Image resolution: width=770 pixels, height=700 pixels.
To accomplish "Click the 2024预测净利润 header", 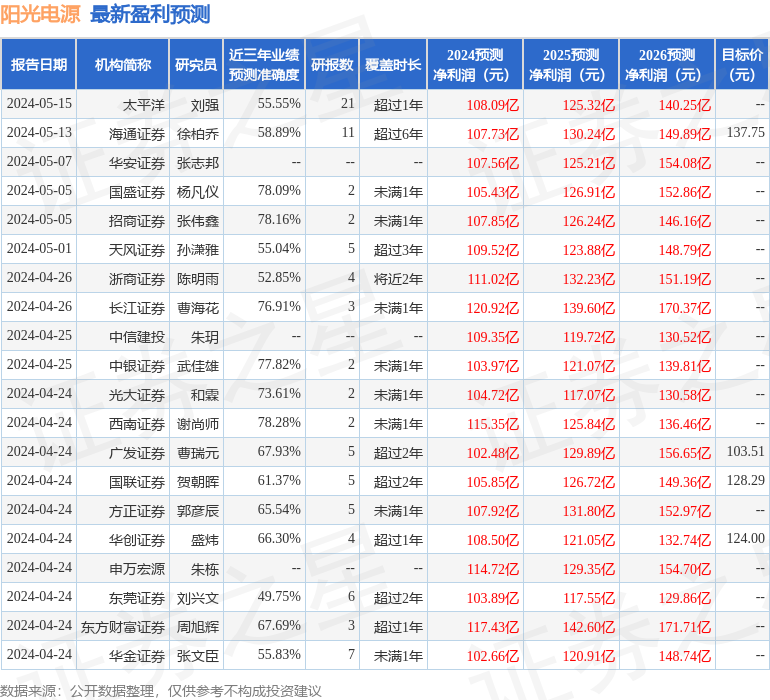I will 475,64.
